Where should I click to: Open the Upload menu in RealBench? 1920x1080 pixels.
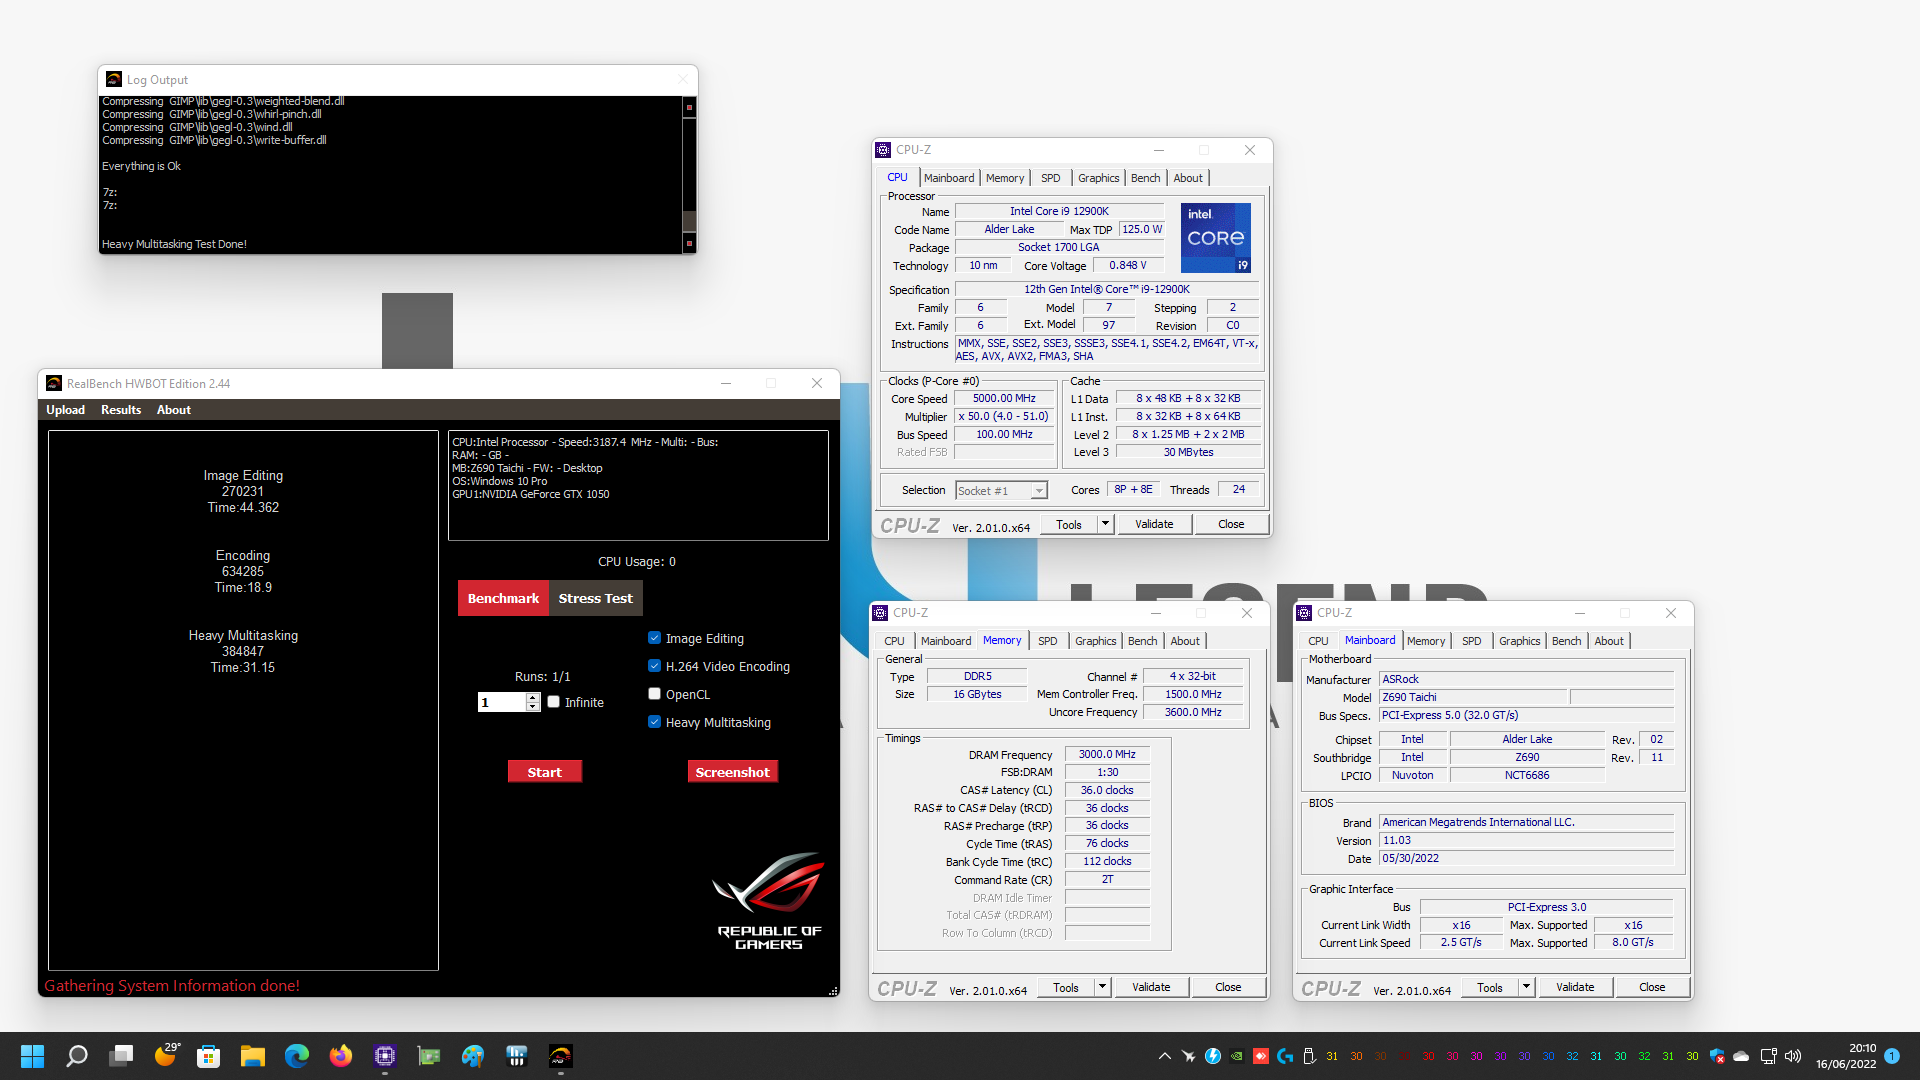click(x=65, y=410)
